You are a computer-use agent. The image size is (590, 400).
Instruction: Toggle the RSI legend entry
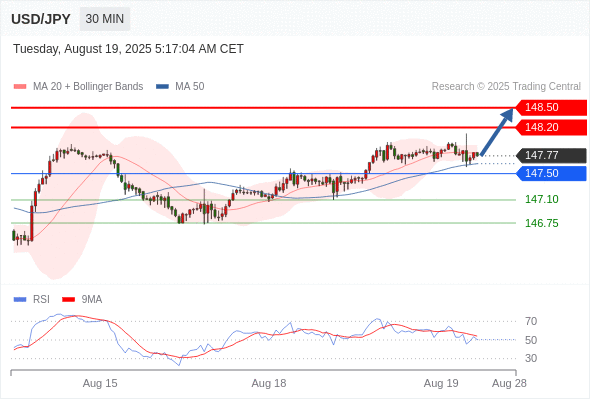coord(32,300)
